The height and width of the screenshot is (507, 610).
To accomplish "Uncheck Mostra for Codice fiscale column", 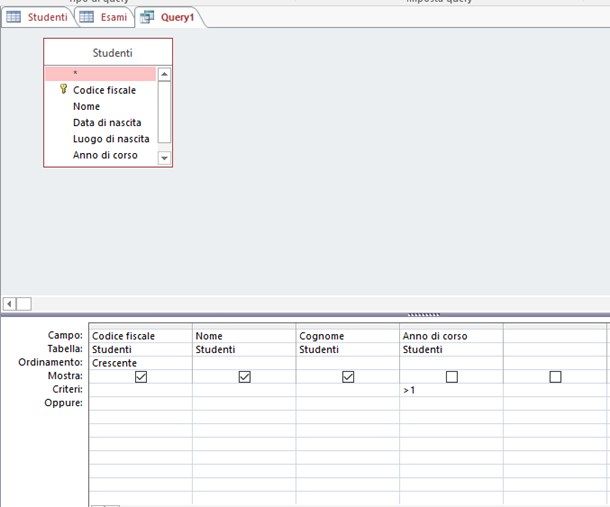I will click(x=140, y=377).
